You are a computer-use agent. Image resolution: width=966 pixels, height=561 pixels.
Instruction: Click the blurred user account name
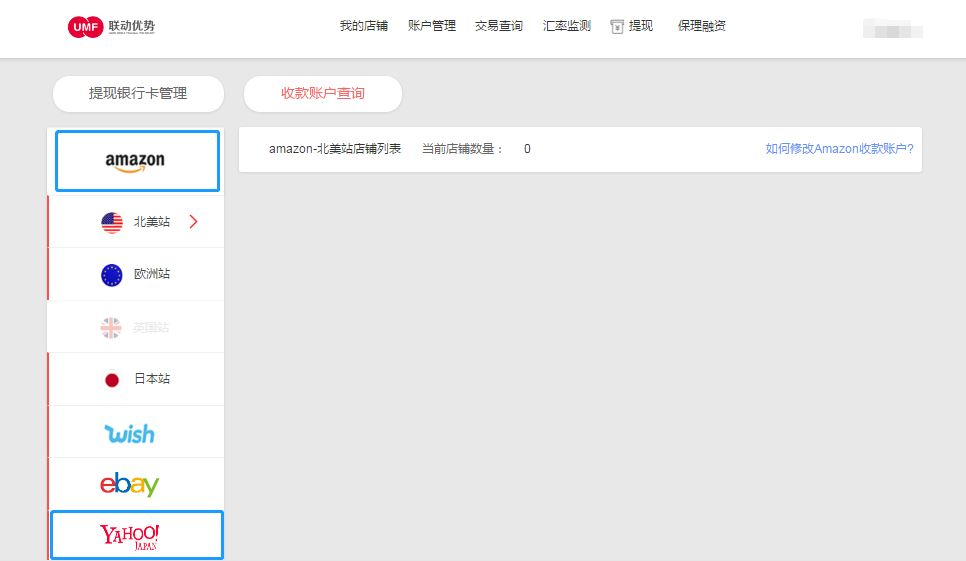(893, 29)
